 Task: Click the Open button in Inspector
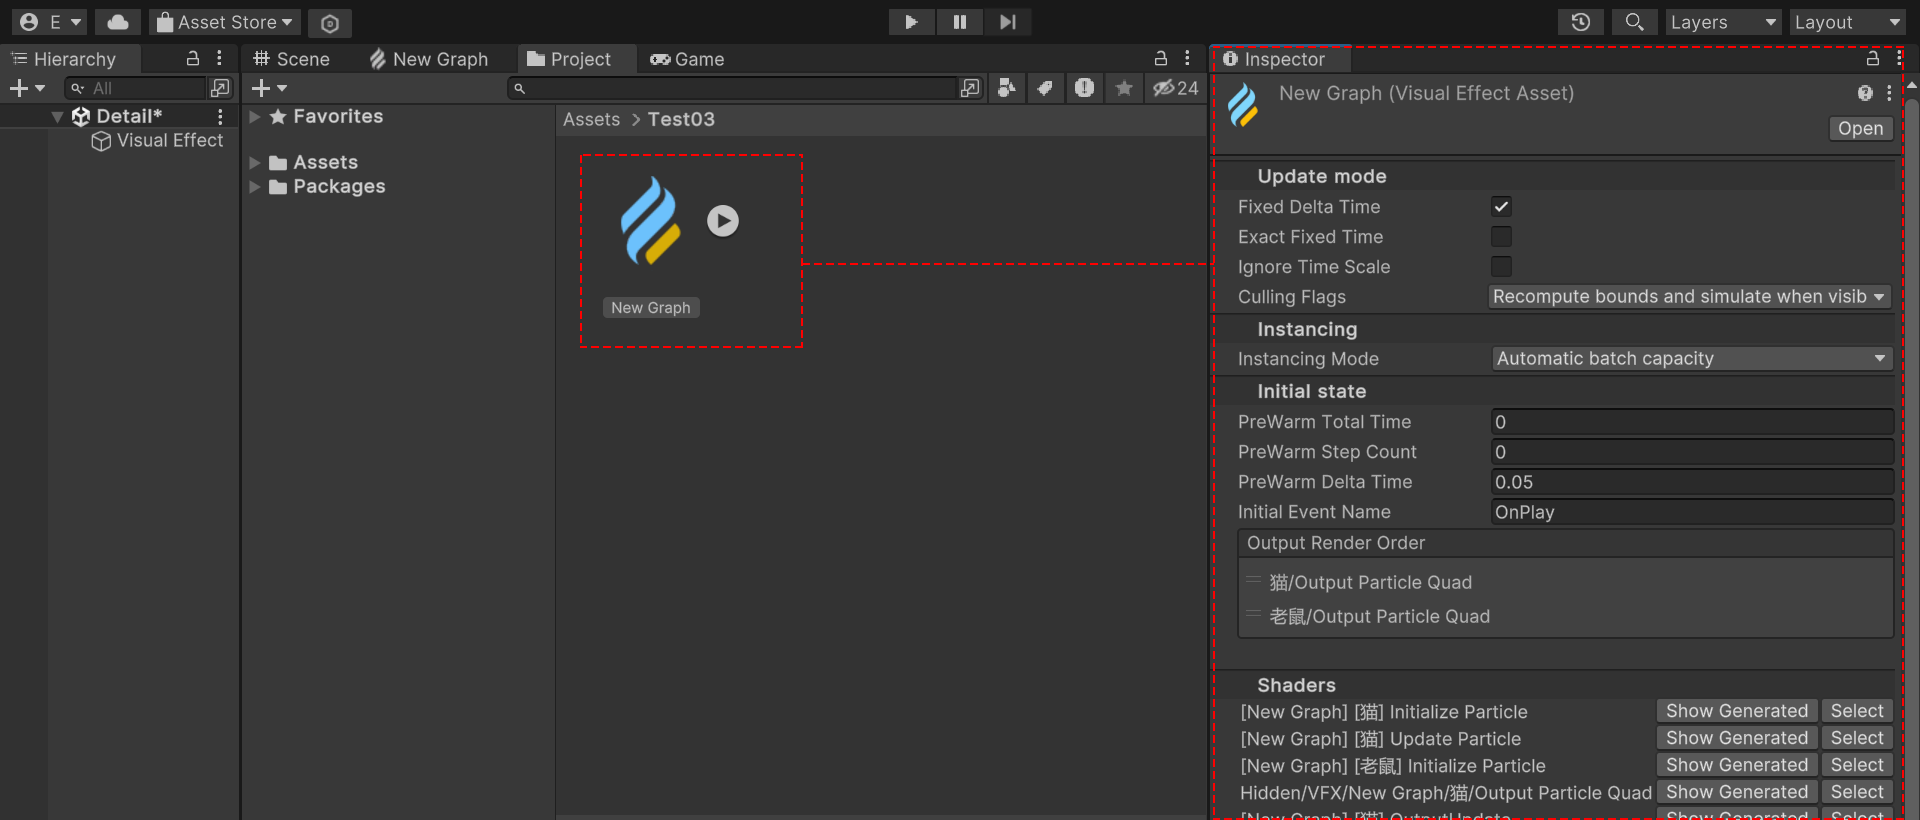[1860, 128]
